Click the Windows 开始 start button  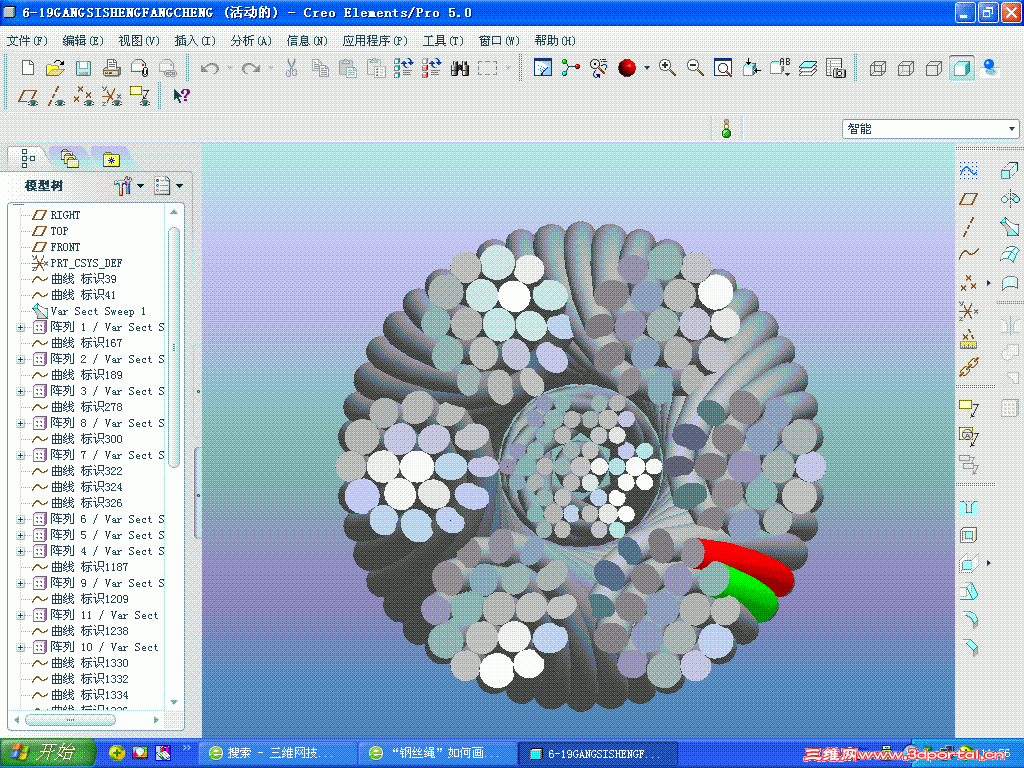pos(48,753)
